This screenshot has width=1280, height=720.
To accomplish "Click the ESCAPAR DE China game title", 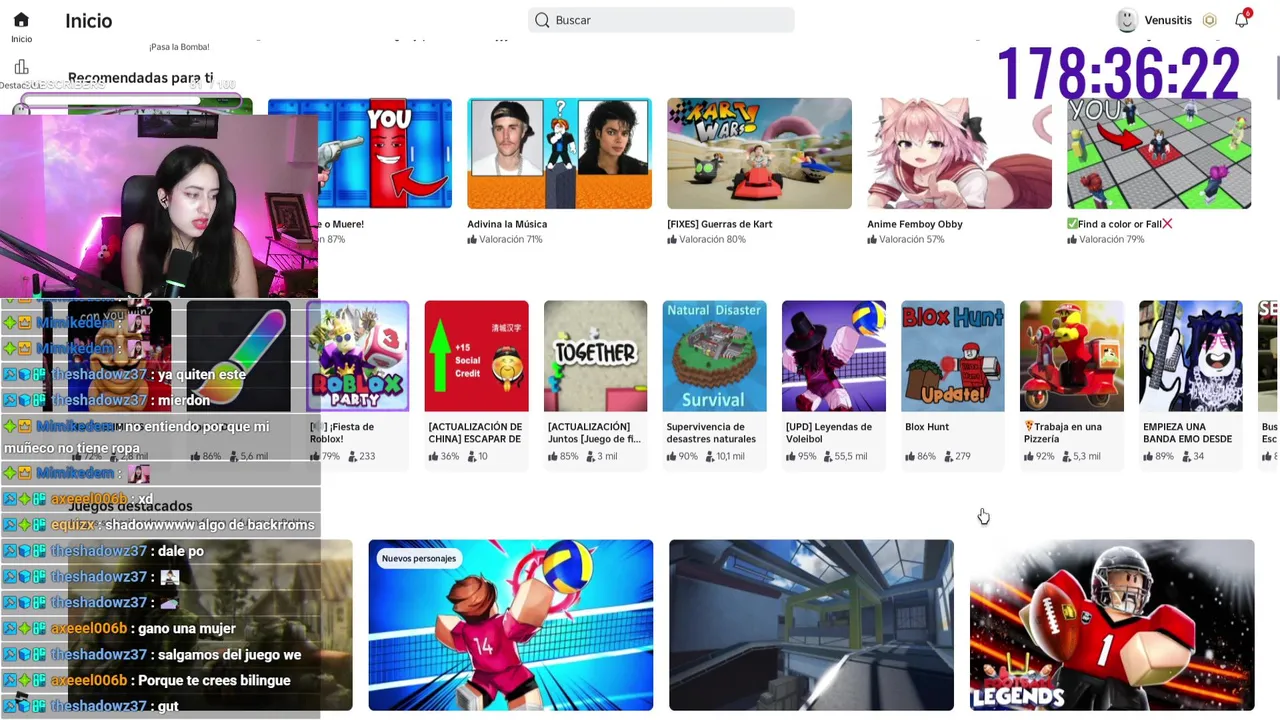I will pyautogui.click(x=475, y=433).
